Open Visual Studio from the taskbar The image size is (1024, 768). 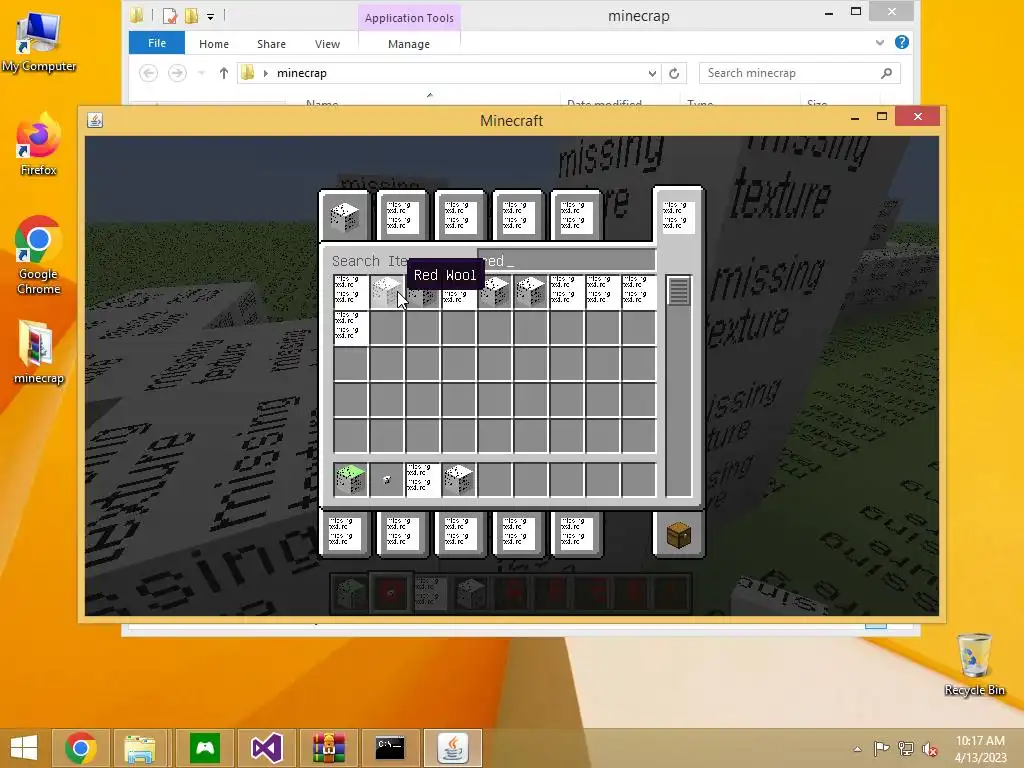pyautogui.click(x=266, y=748)
